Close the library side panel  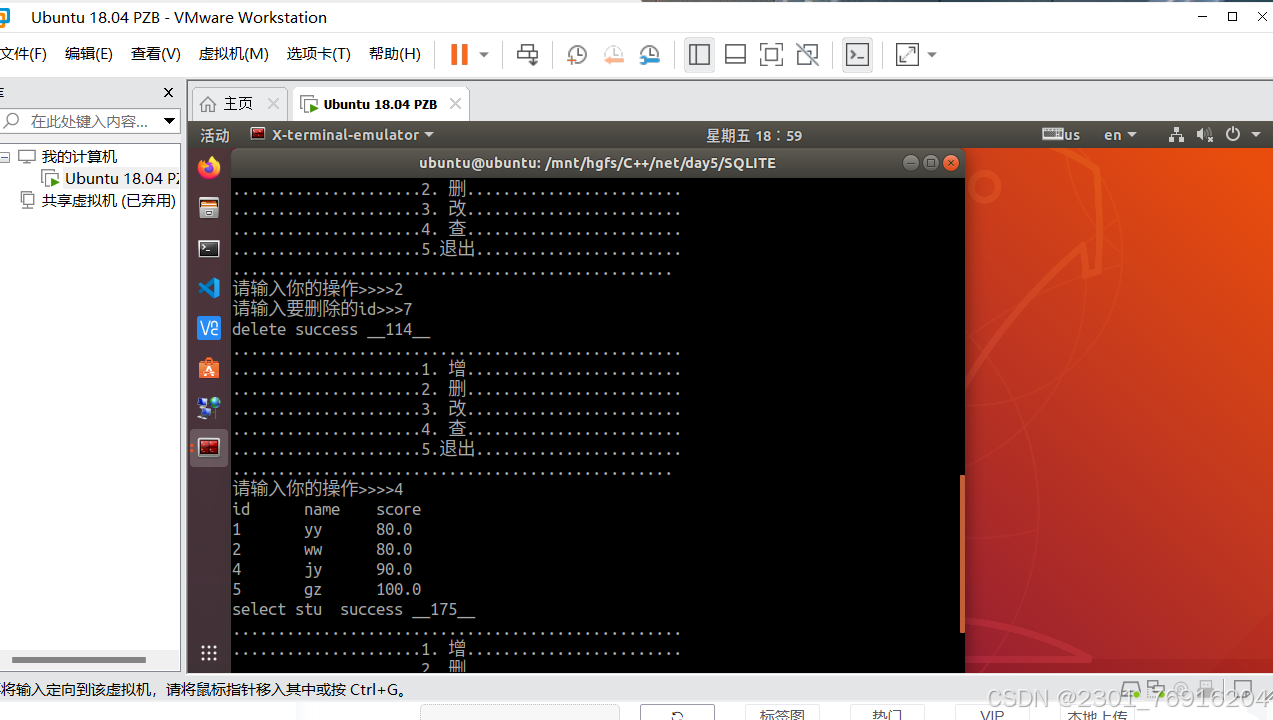[x=168, y=92]
